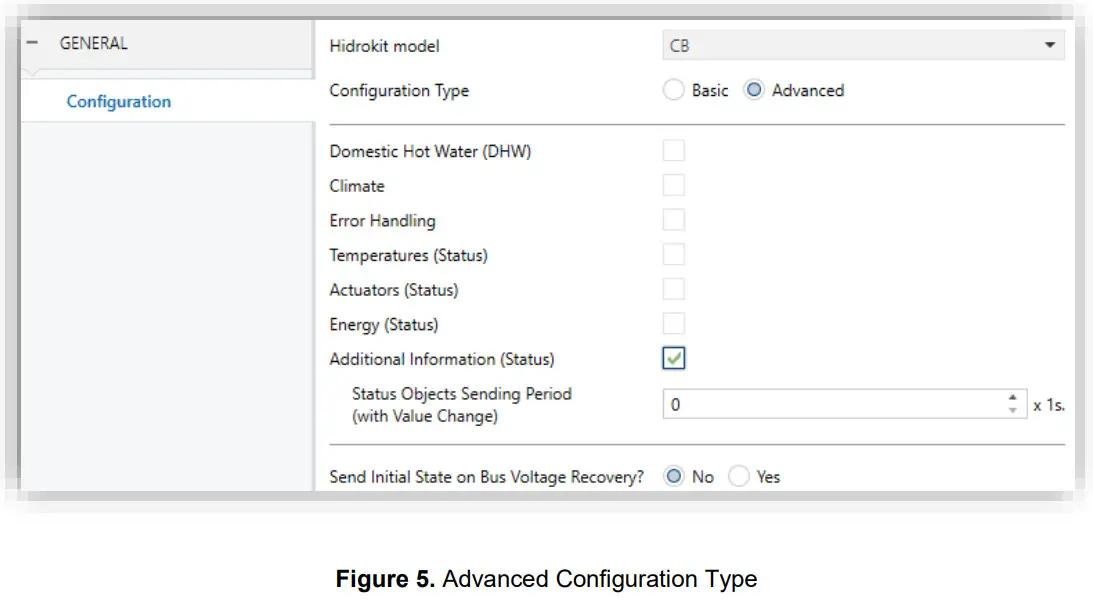Select No for Bus Voltage Recovery

coord(674,477)
